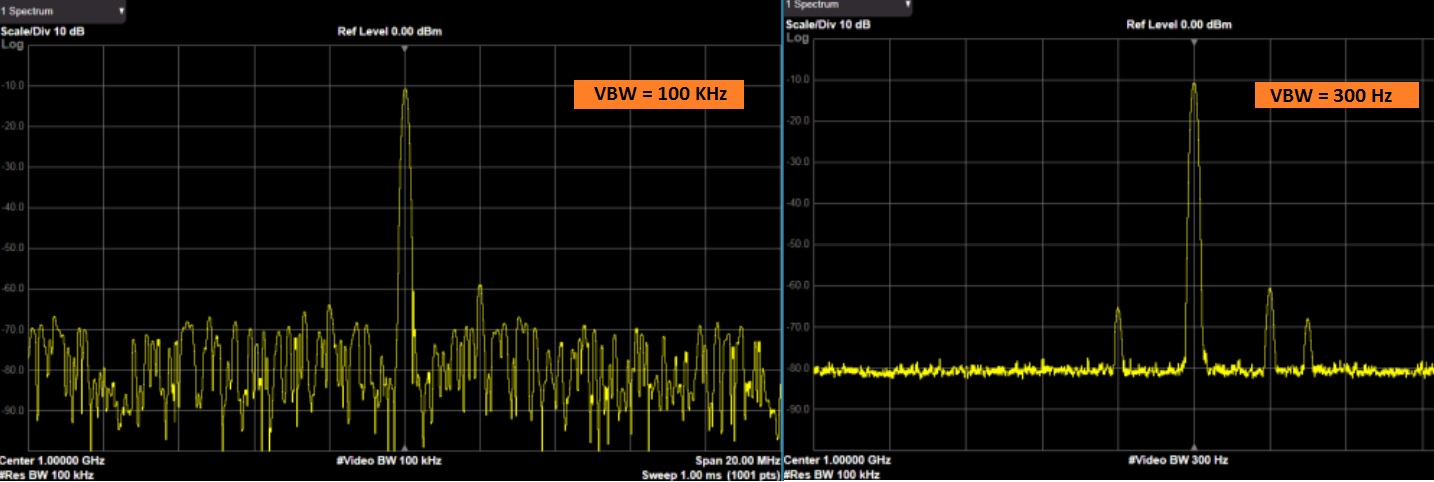
Task: Click #Res BW 100 kHz in left panel
Action: [x=47, y=474]
